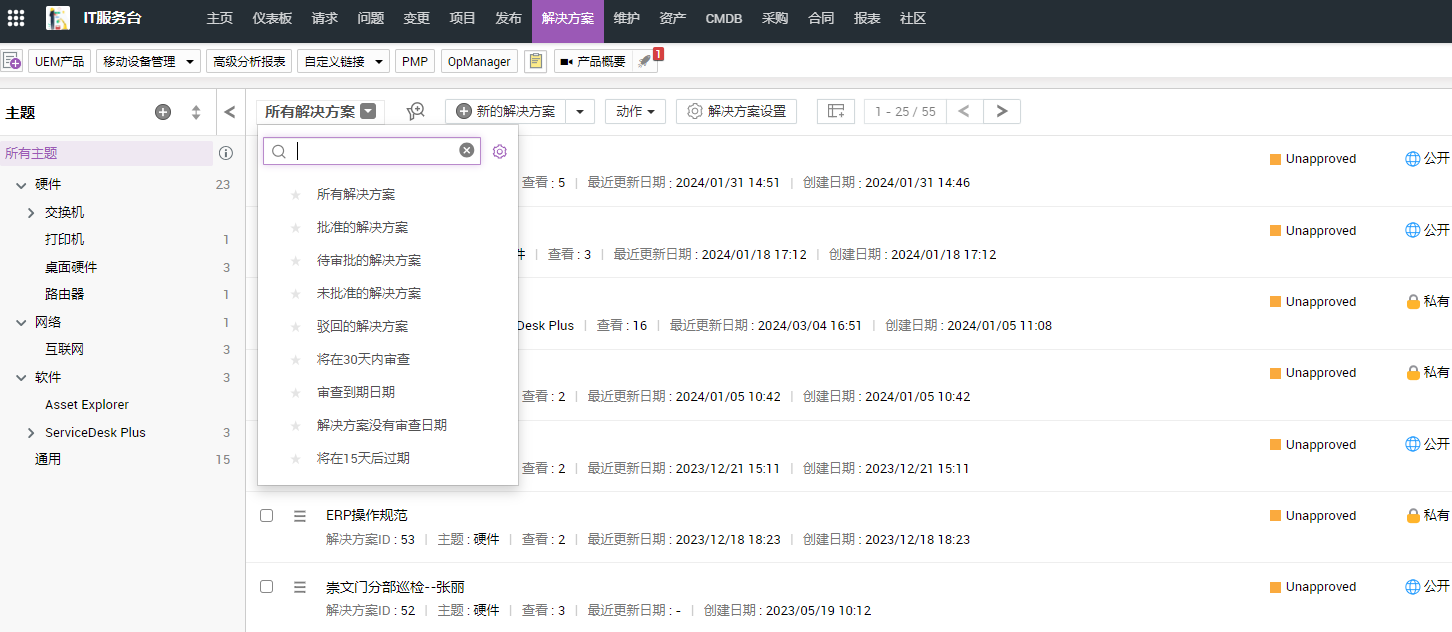Star the 批准的解决方案 filter as favorite

click(295, 228)
